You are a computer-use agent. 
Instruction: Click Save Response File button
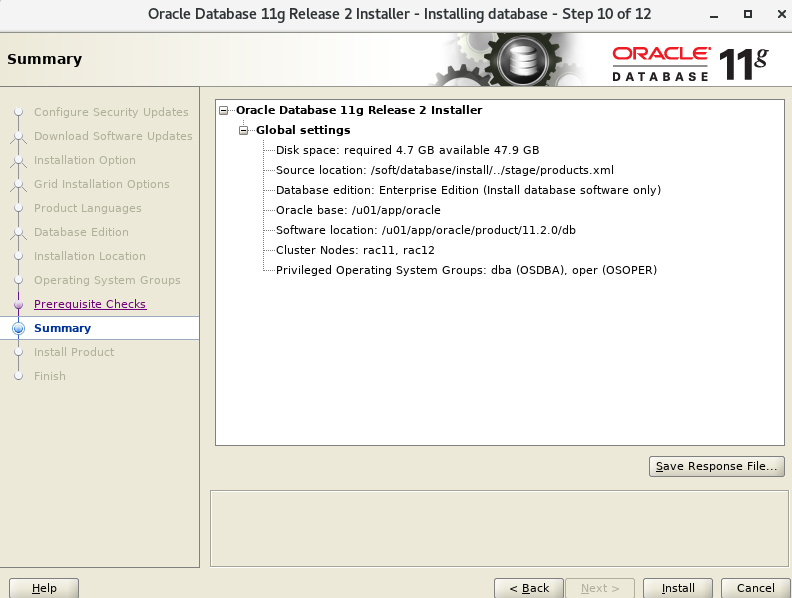point(715,466)
